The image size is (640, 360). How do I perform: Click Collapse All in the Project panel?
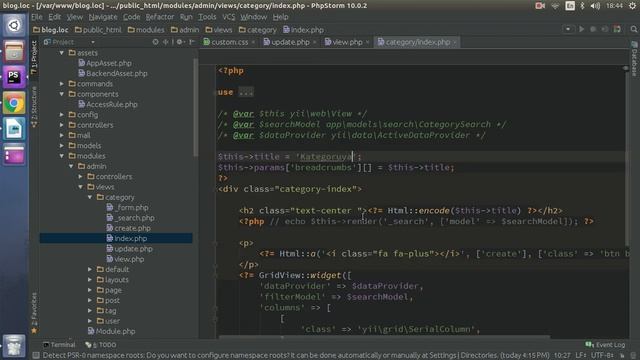click(x=166, y=42)
